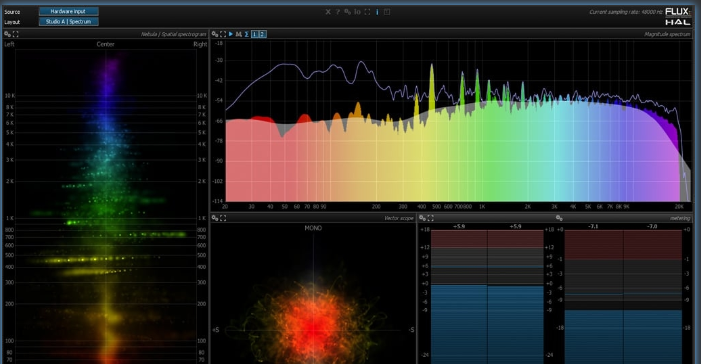The image size is (701, 364).
Task: Click the Center label in Nebula panel
Action: pyautogui.click(x=106, y=44)
